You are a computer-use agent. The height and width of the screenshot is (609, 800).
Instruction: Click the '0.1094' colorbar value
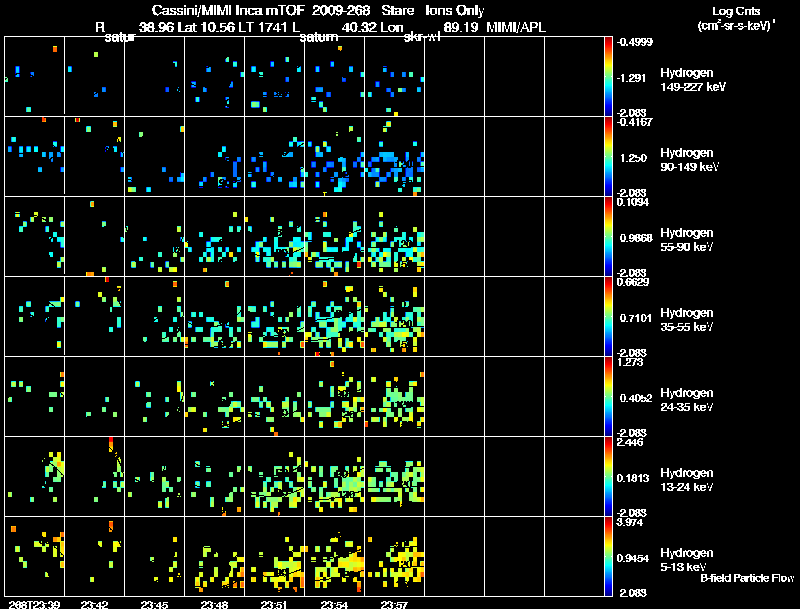pos(633,202)
